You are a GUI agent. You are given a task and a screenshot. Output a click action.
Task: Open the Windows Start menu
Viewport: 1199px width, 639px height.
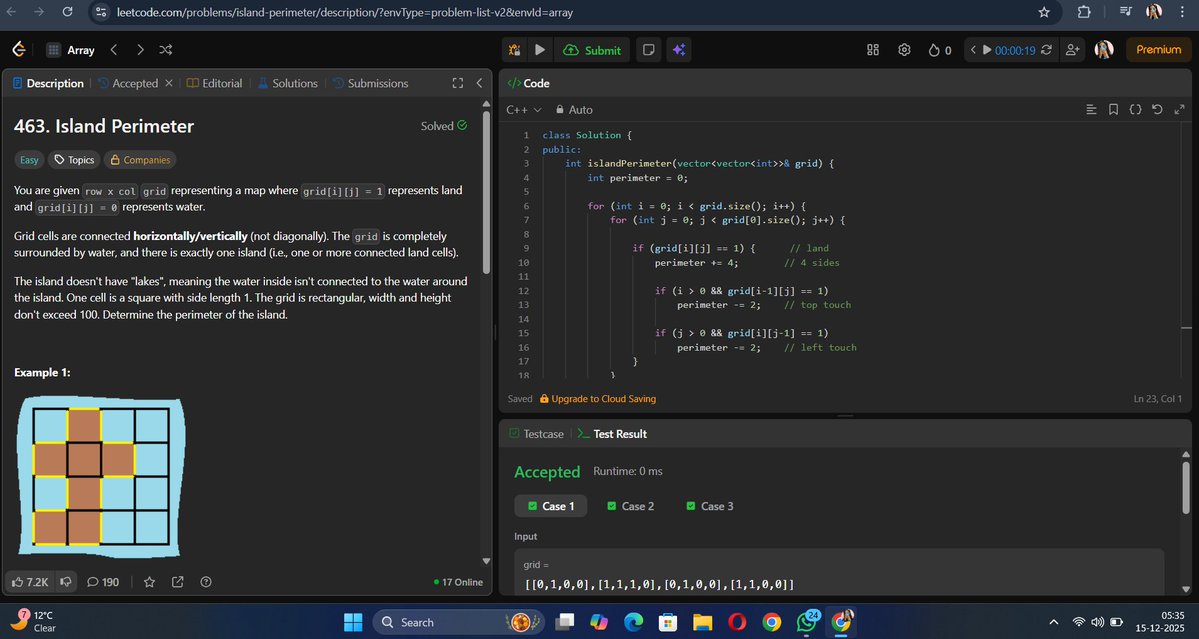(x=353, y=622)
